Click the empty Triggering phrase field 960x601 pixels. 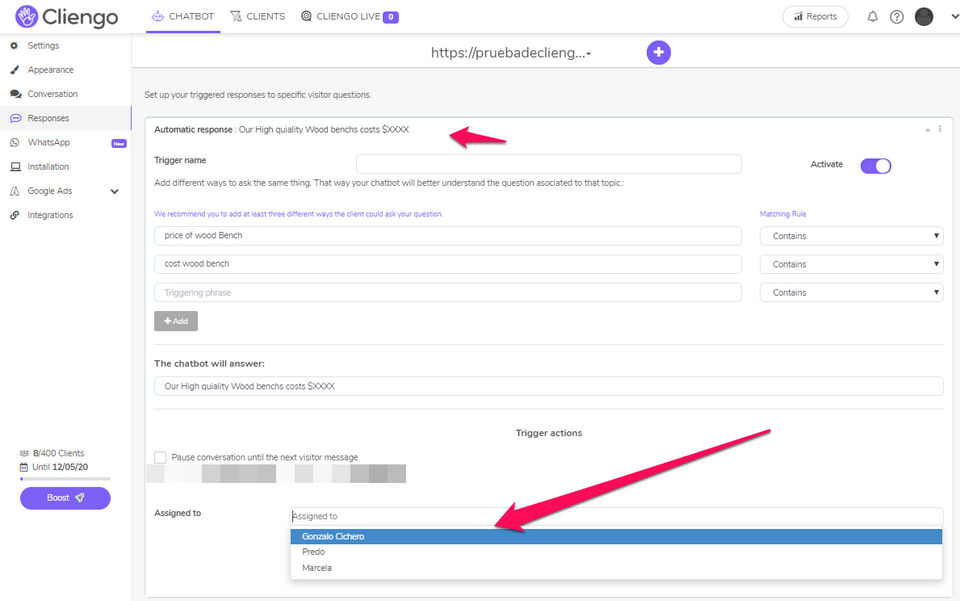coord(448,293)
